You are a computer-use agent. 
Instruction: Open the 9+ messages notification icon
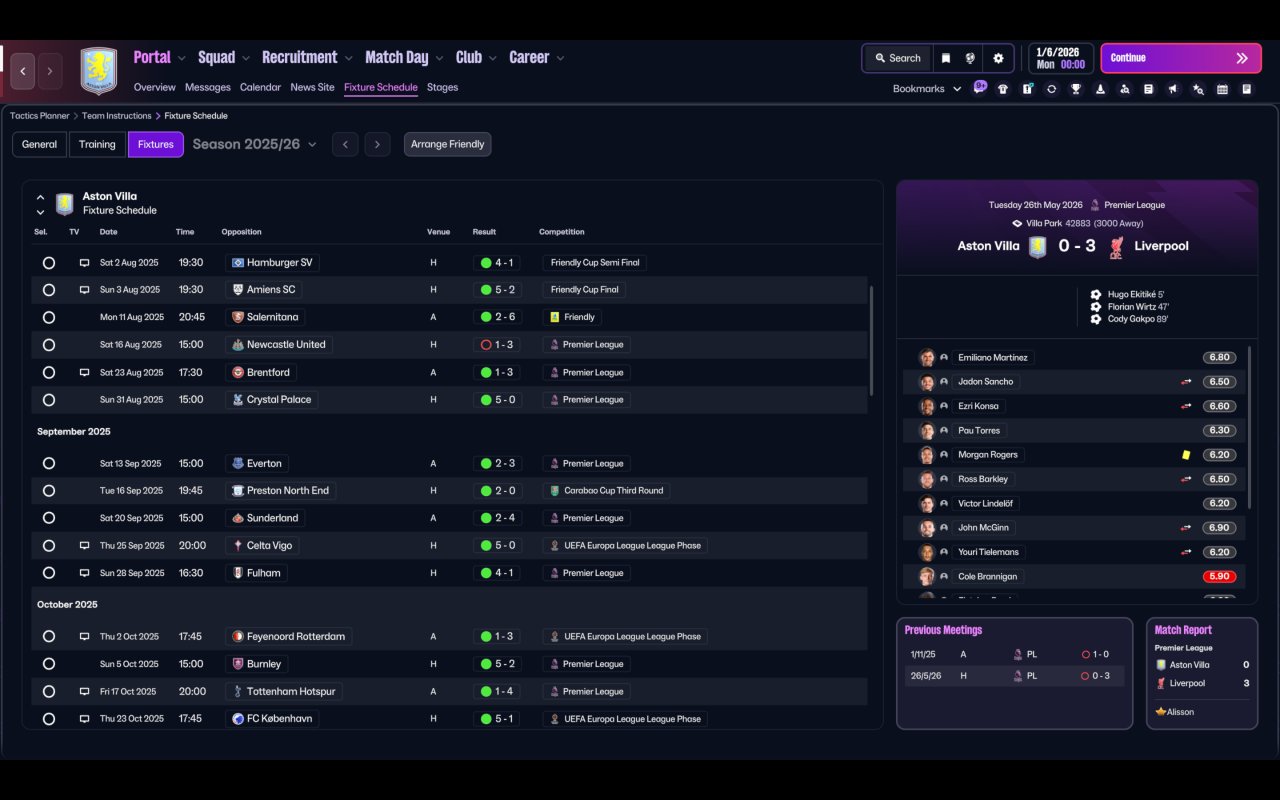[980, 87]
